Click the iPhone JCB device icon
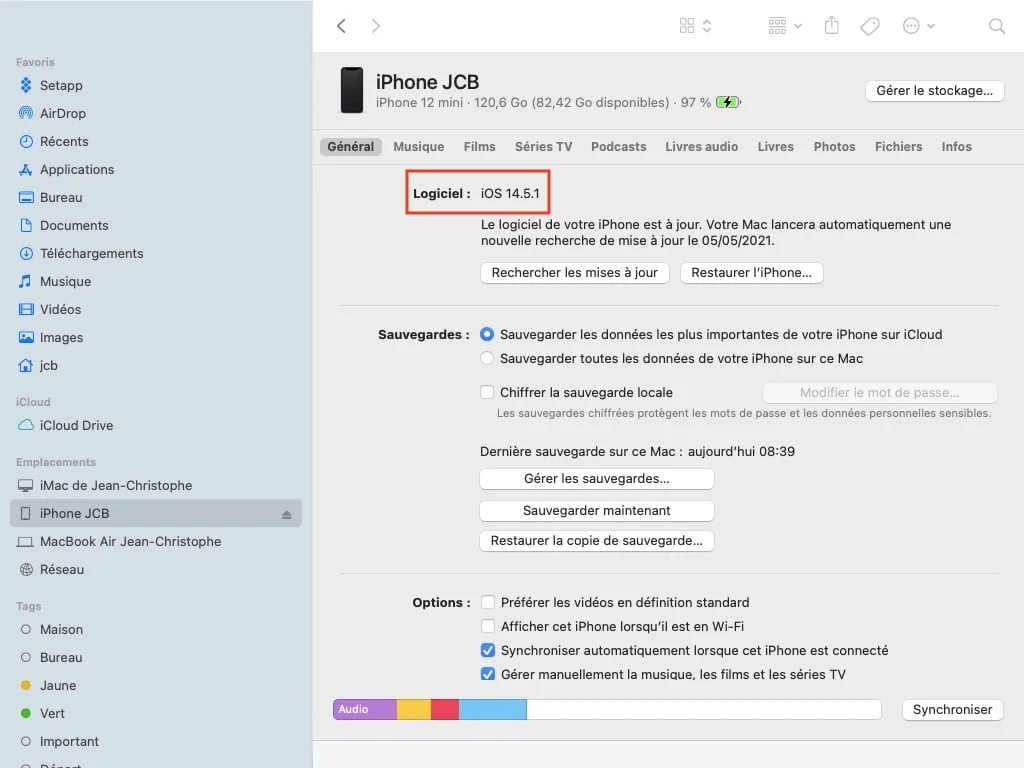The image size is (1024, 768). [x=351, y=90]
